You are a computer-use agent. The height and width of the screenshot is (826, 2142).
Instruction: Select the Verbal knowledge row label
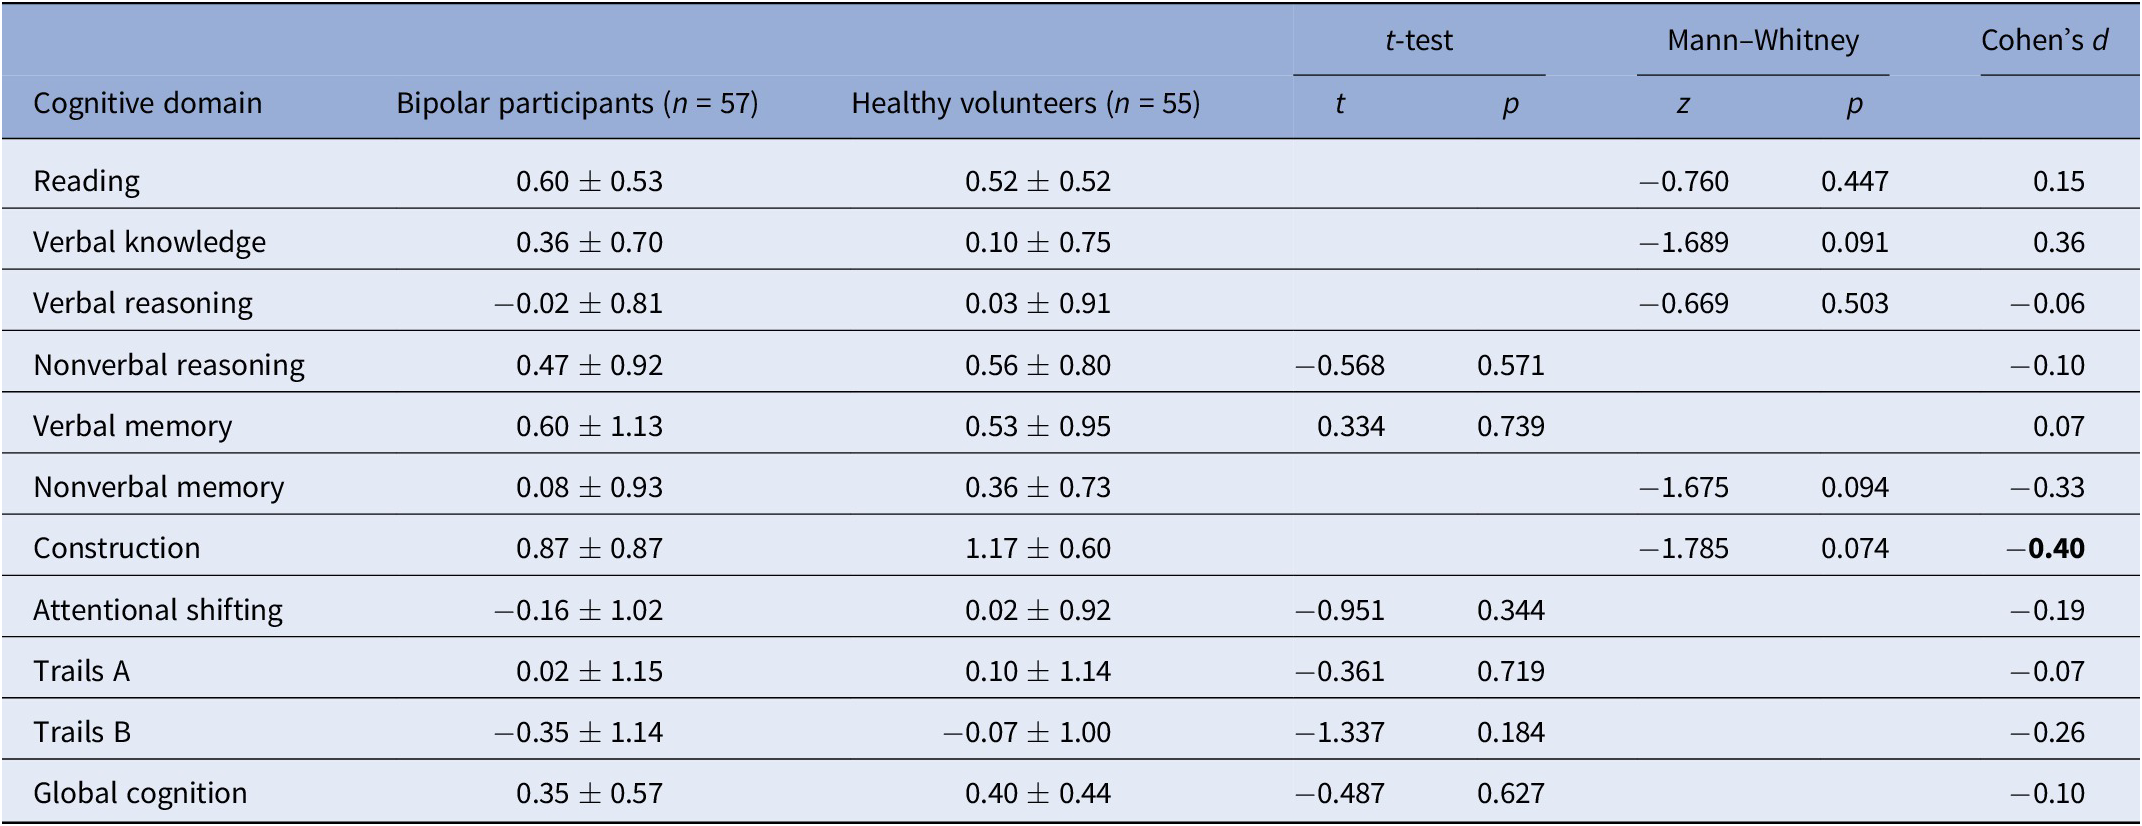149,242
